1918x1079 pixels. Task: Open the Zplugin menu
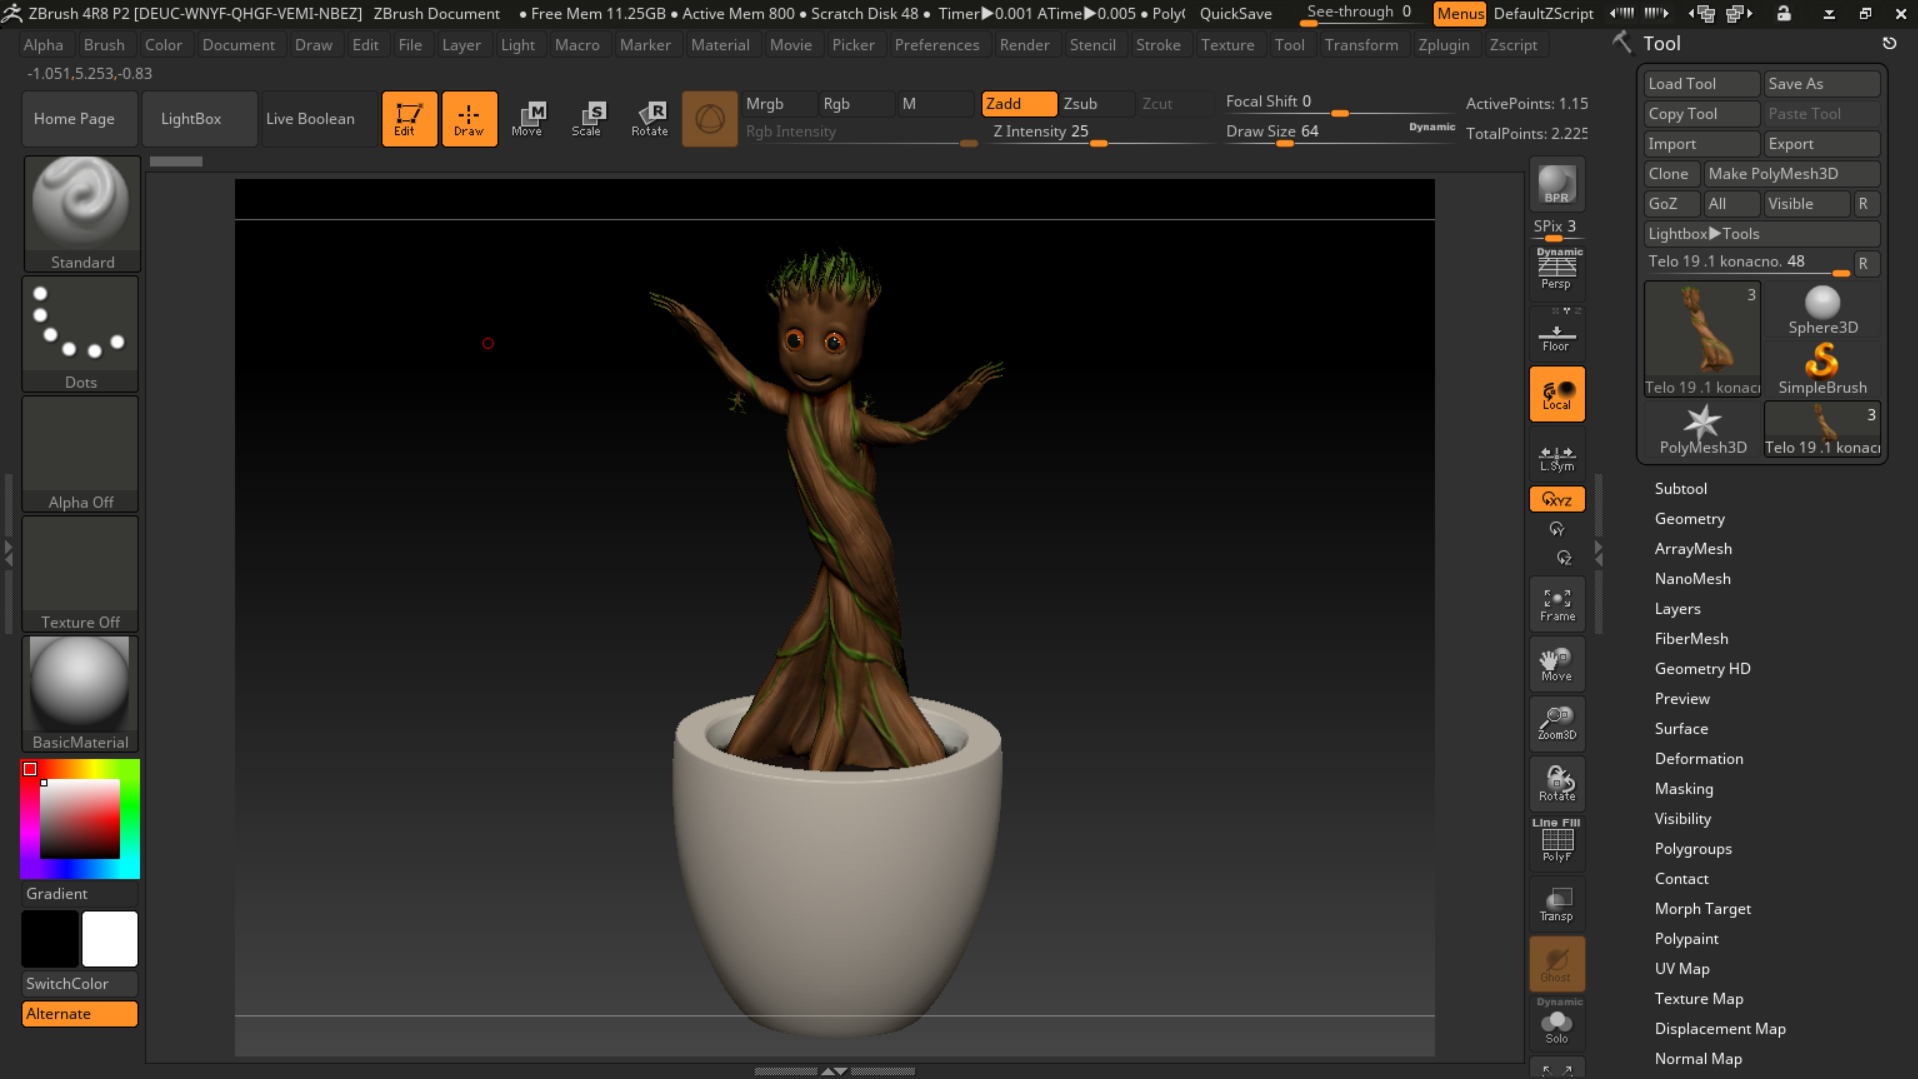(1443, 45)
